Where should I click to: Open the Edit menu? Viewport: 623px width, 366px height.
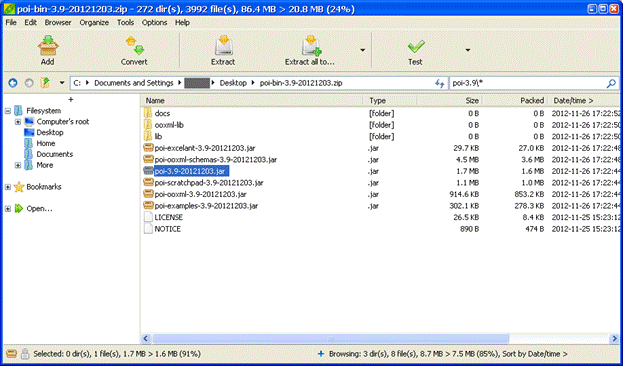[31, 23]
